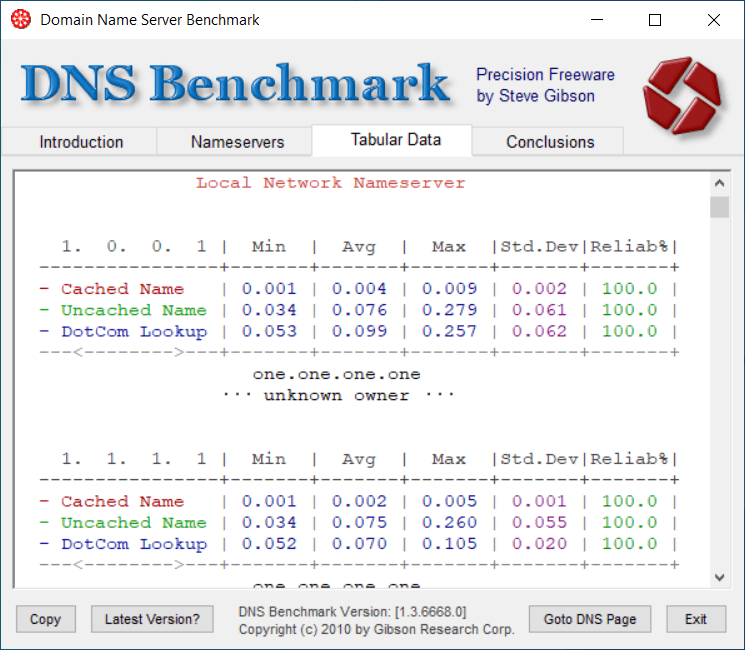Click the 0.052 minimum value
The width and height of the screenshot is (745, 650).
[269, 544]
